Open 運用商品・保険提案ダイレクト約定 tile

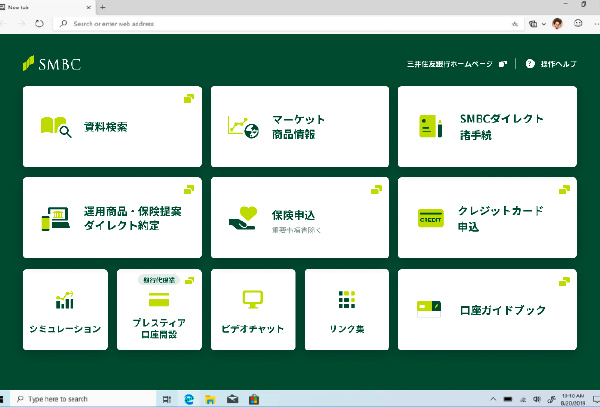pyautogui.click(x=112, y=217)
